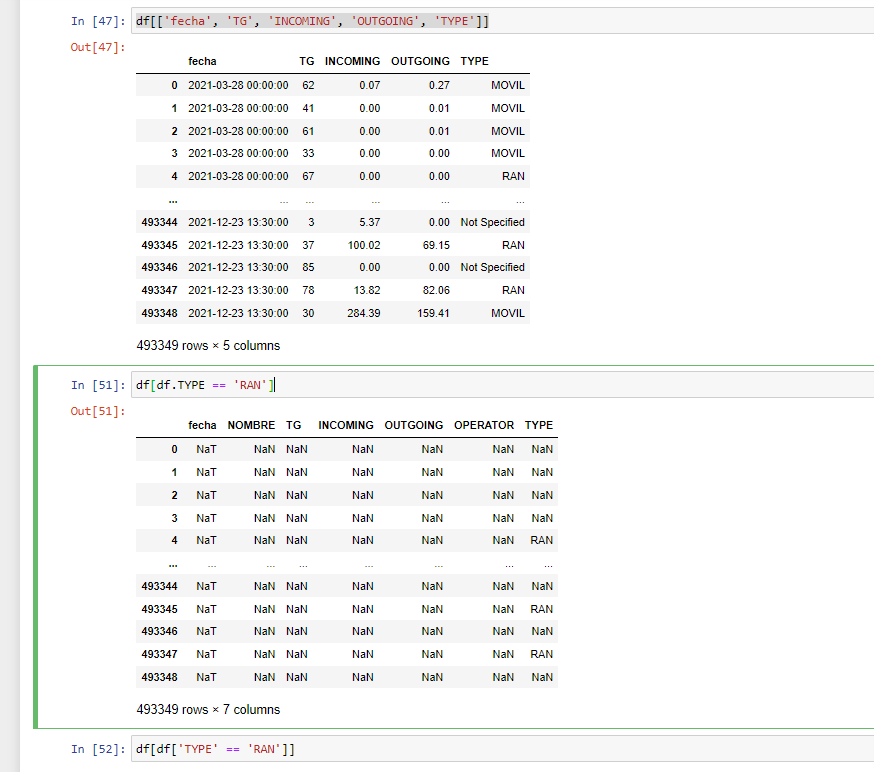This screenshot has height=772, width=874.
Task: Click the RAN cell in Out[51] row 493347
Action: (x=542, y=654)
